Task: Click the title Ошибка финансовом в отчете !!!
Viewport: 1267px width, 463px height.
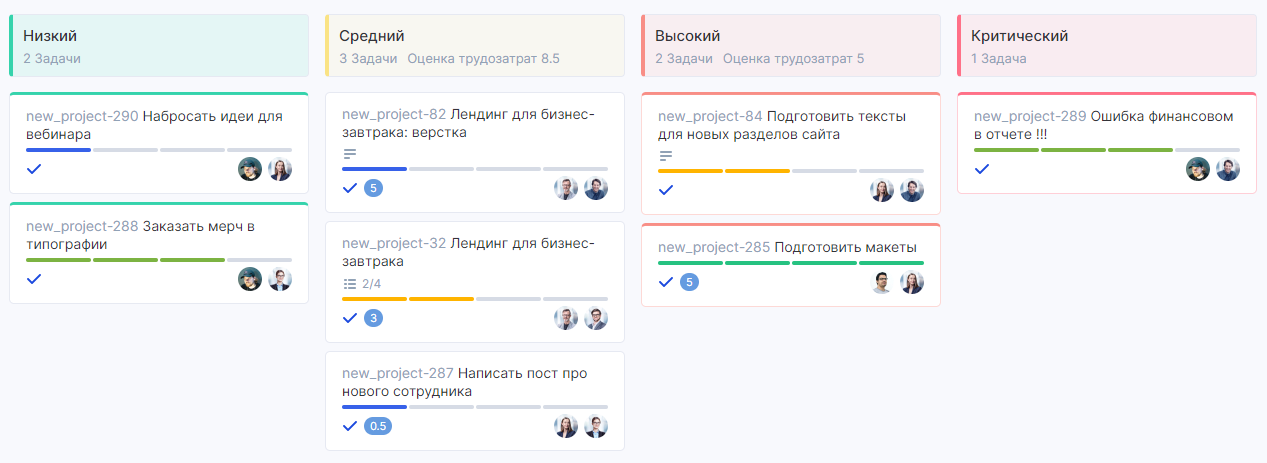Action: (x=1104, y=125)
